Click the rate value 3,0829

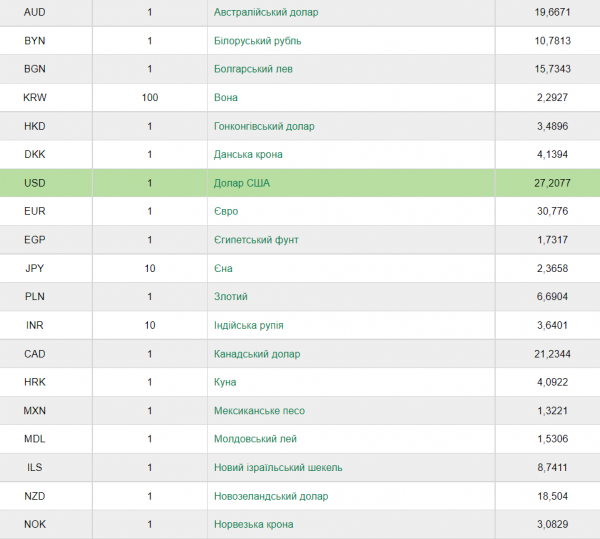tap(553, 524)
